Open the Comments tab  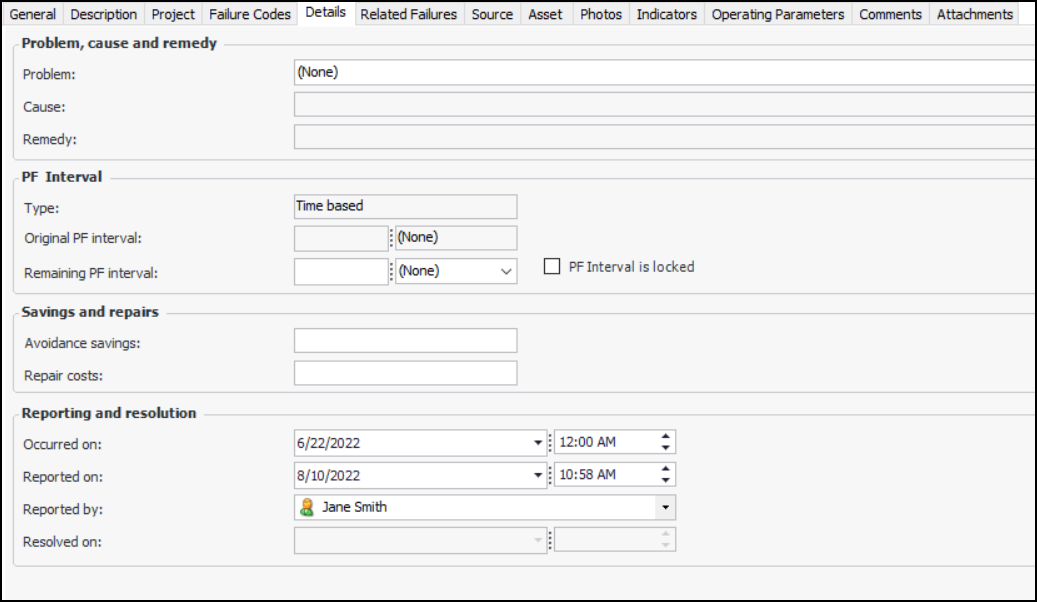tap(890, 15)
